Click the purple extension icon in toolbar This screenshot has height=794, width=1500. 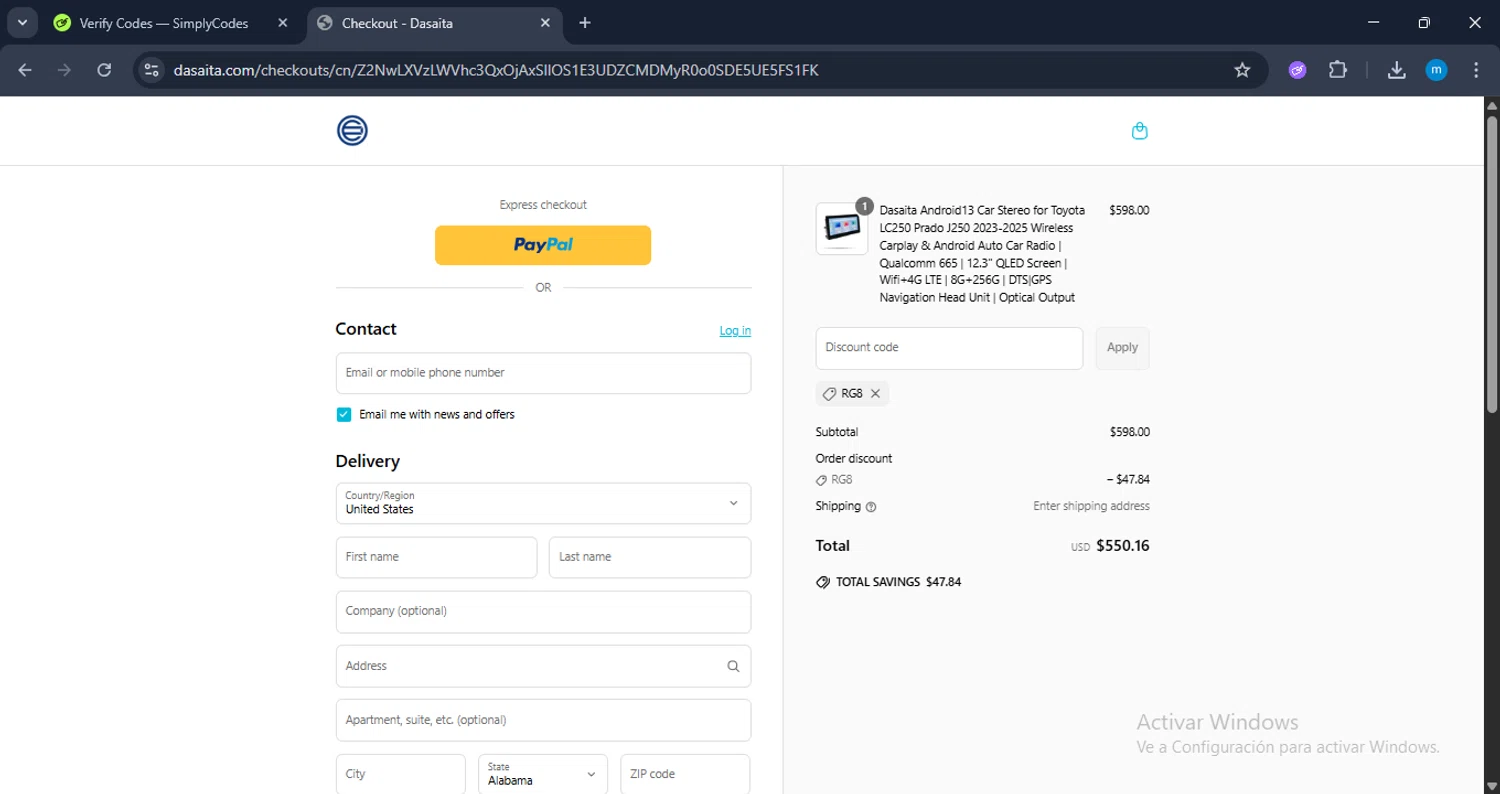tap(1297, 70)
